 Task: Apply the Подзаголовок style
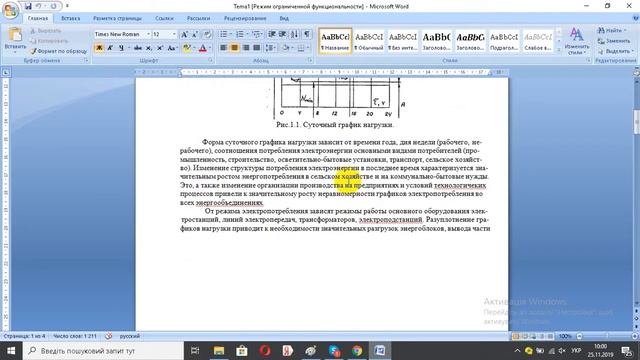504,41
